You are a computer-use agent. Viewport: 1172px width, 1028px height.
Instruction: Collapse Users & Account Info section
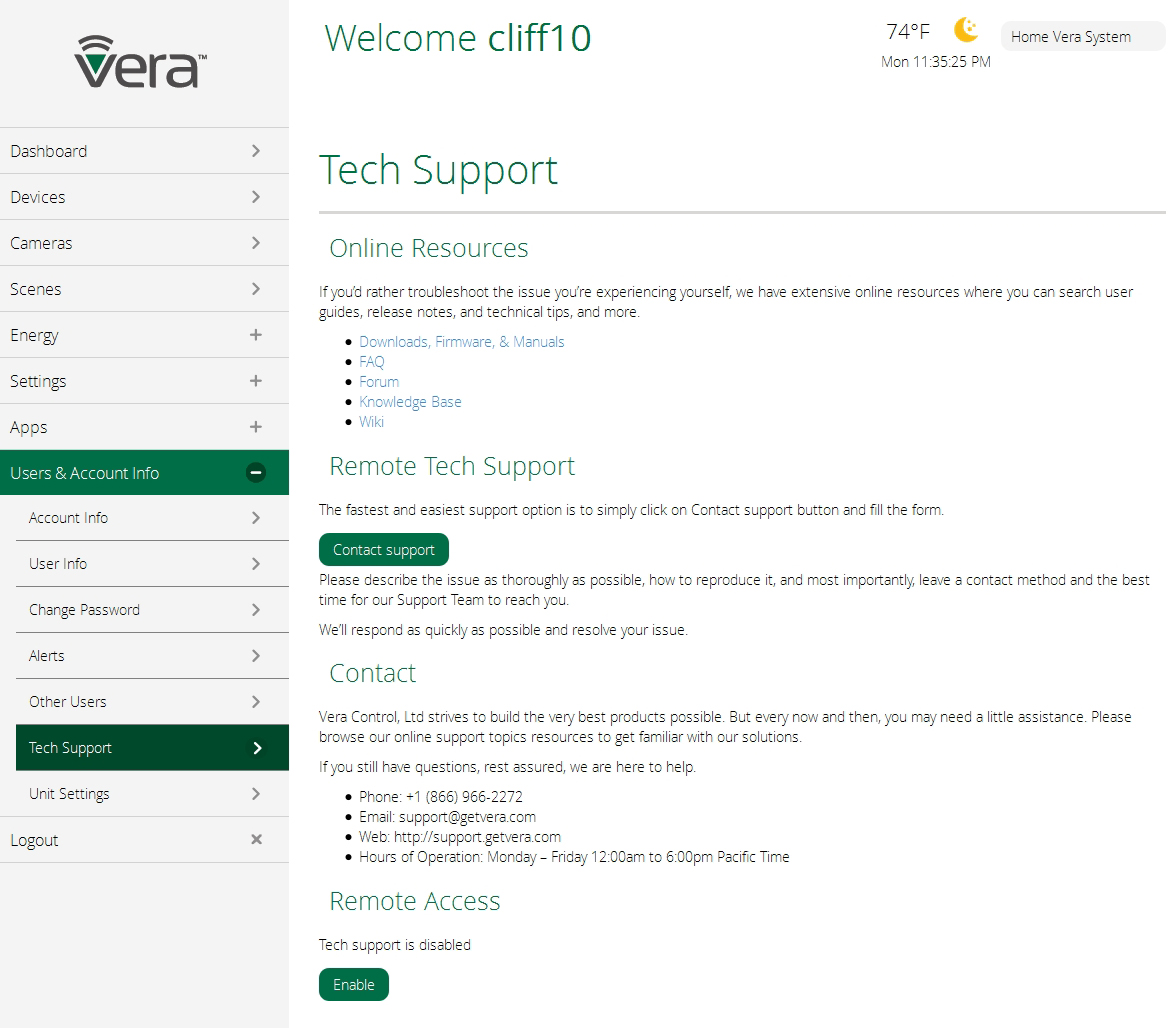tap(256, 473)
